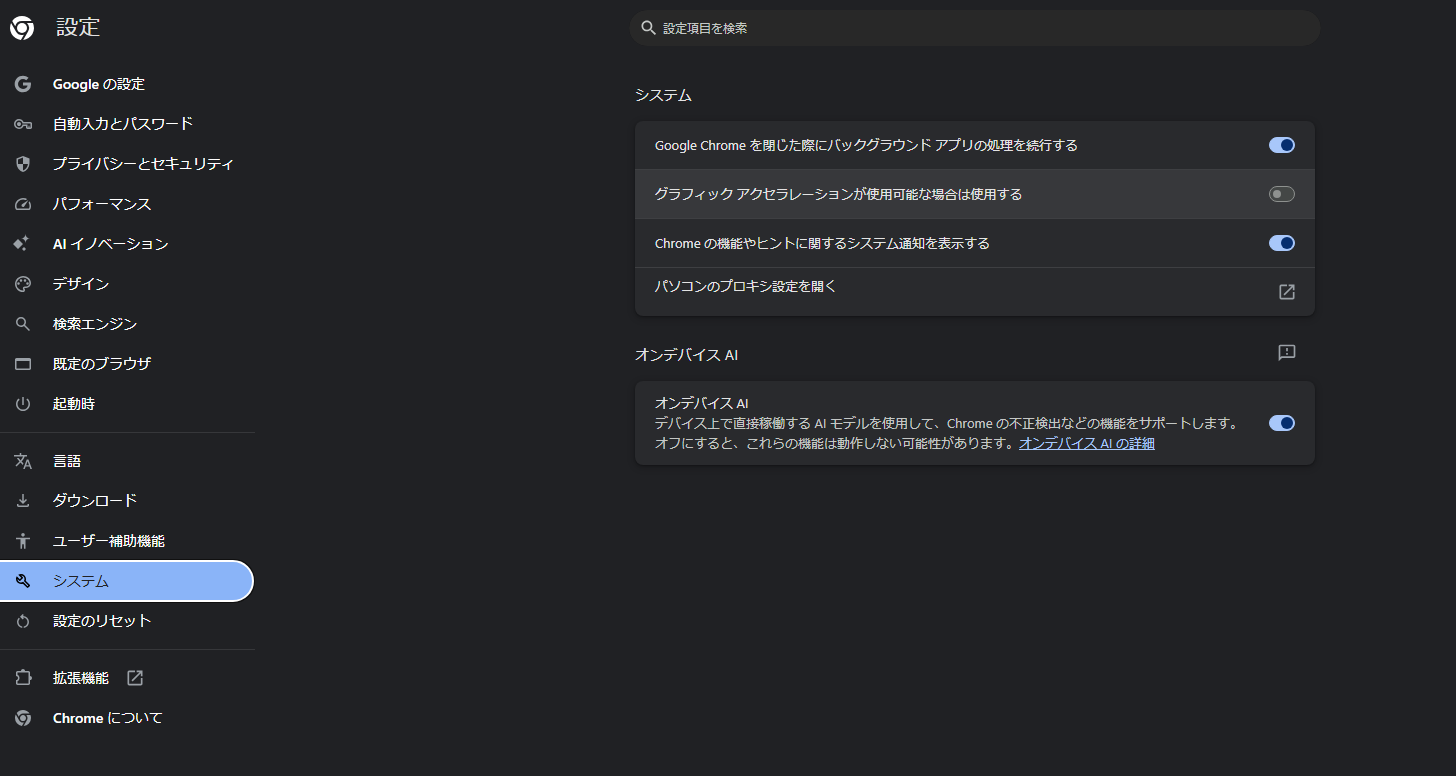The height and width of the screenshot is (776, 1456).
Task: Click the Chrome の機能やヒント notification label
Action: coord(822,243)
